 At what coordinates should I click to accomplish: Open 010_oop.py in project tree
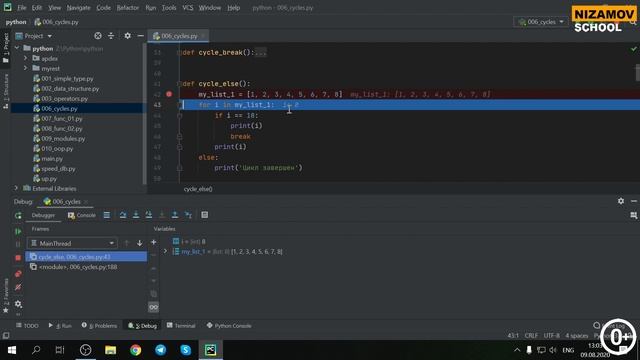[53, 149]
